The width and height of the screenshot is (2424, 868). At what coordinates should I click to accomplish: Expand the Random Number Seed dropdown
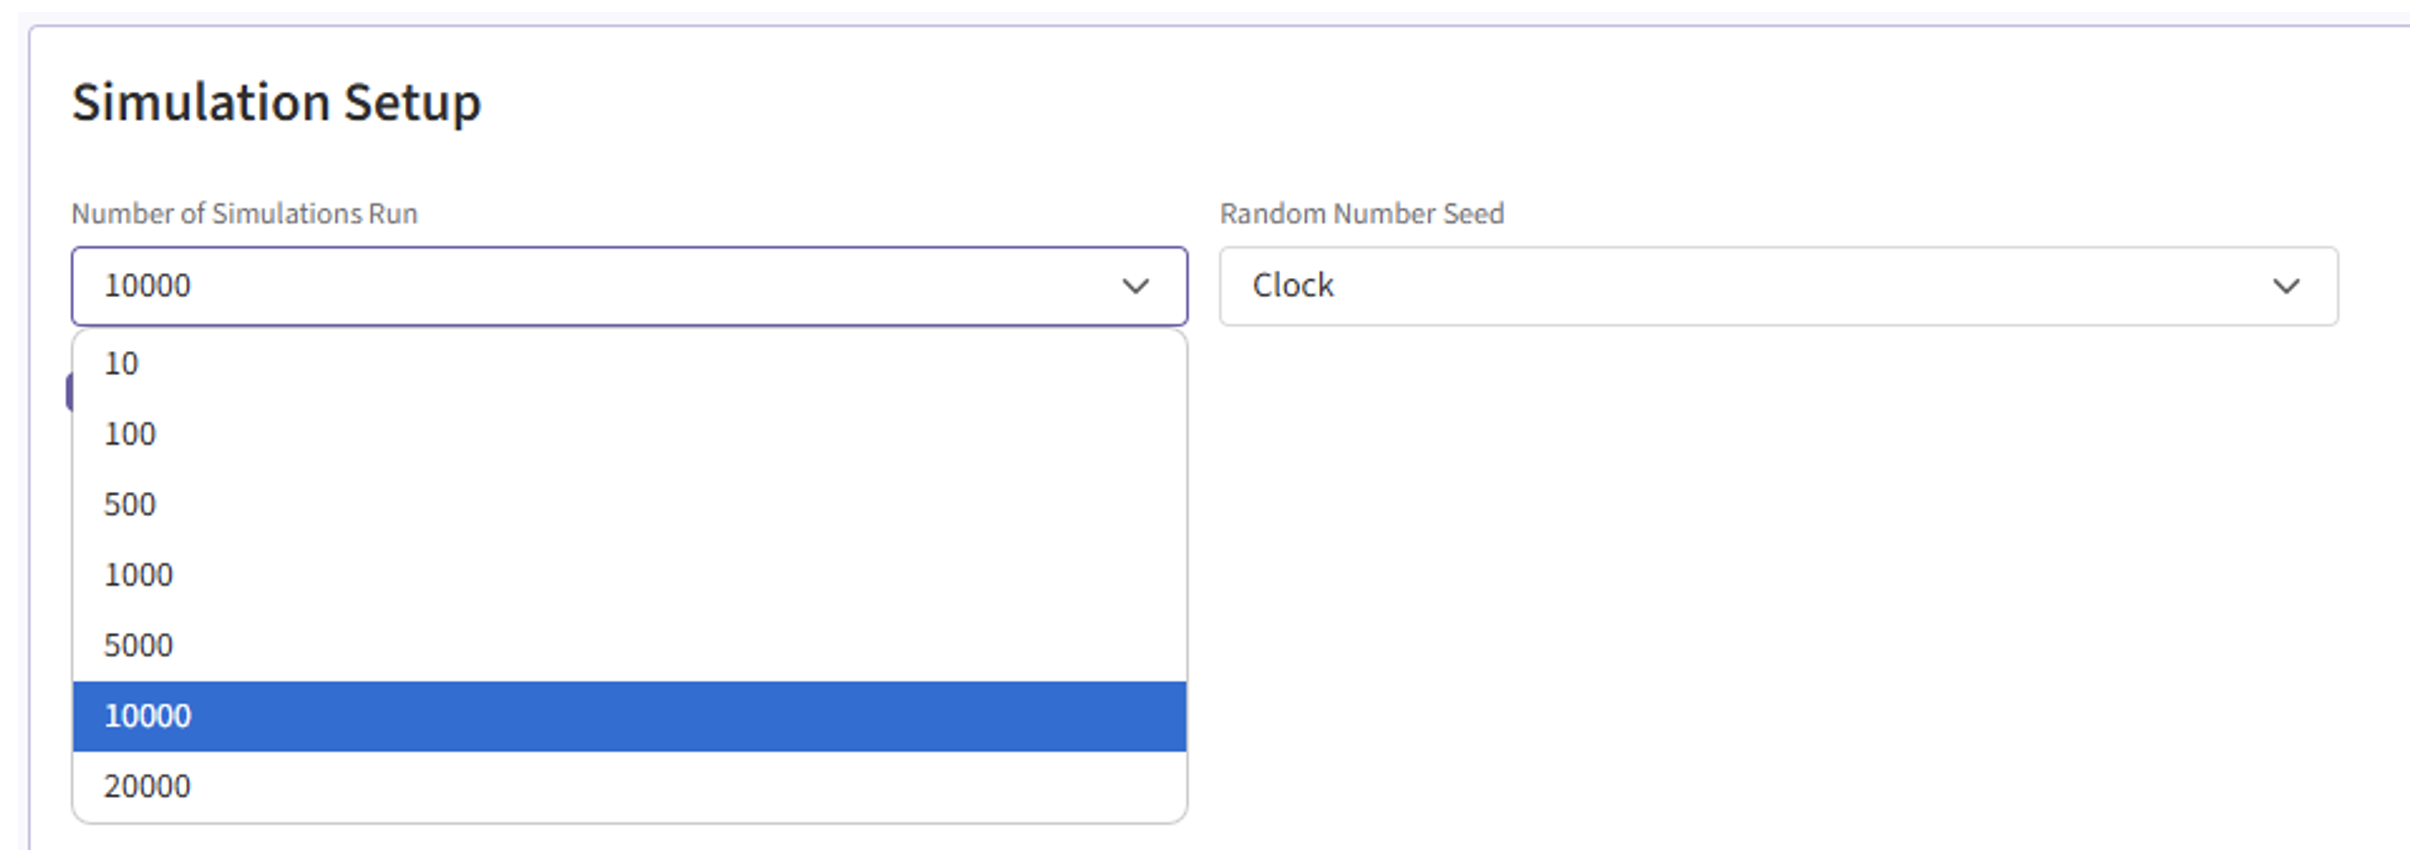point(1777,287)
